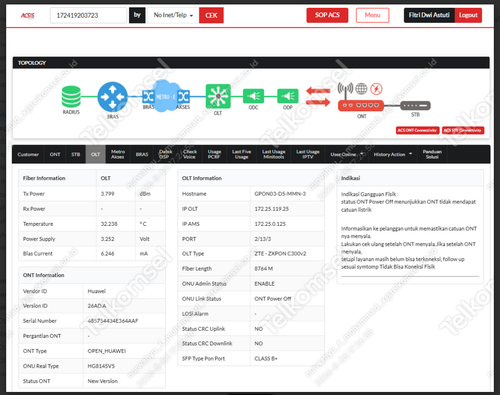Click the AKSES switch icon
Image resolution: width=500 pixels, height=395 pixels.
tap(184, 97)
